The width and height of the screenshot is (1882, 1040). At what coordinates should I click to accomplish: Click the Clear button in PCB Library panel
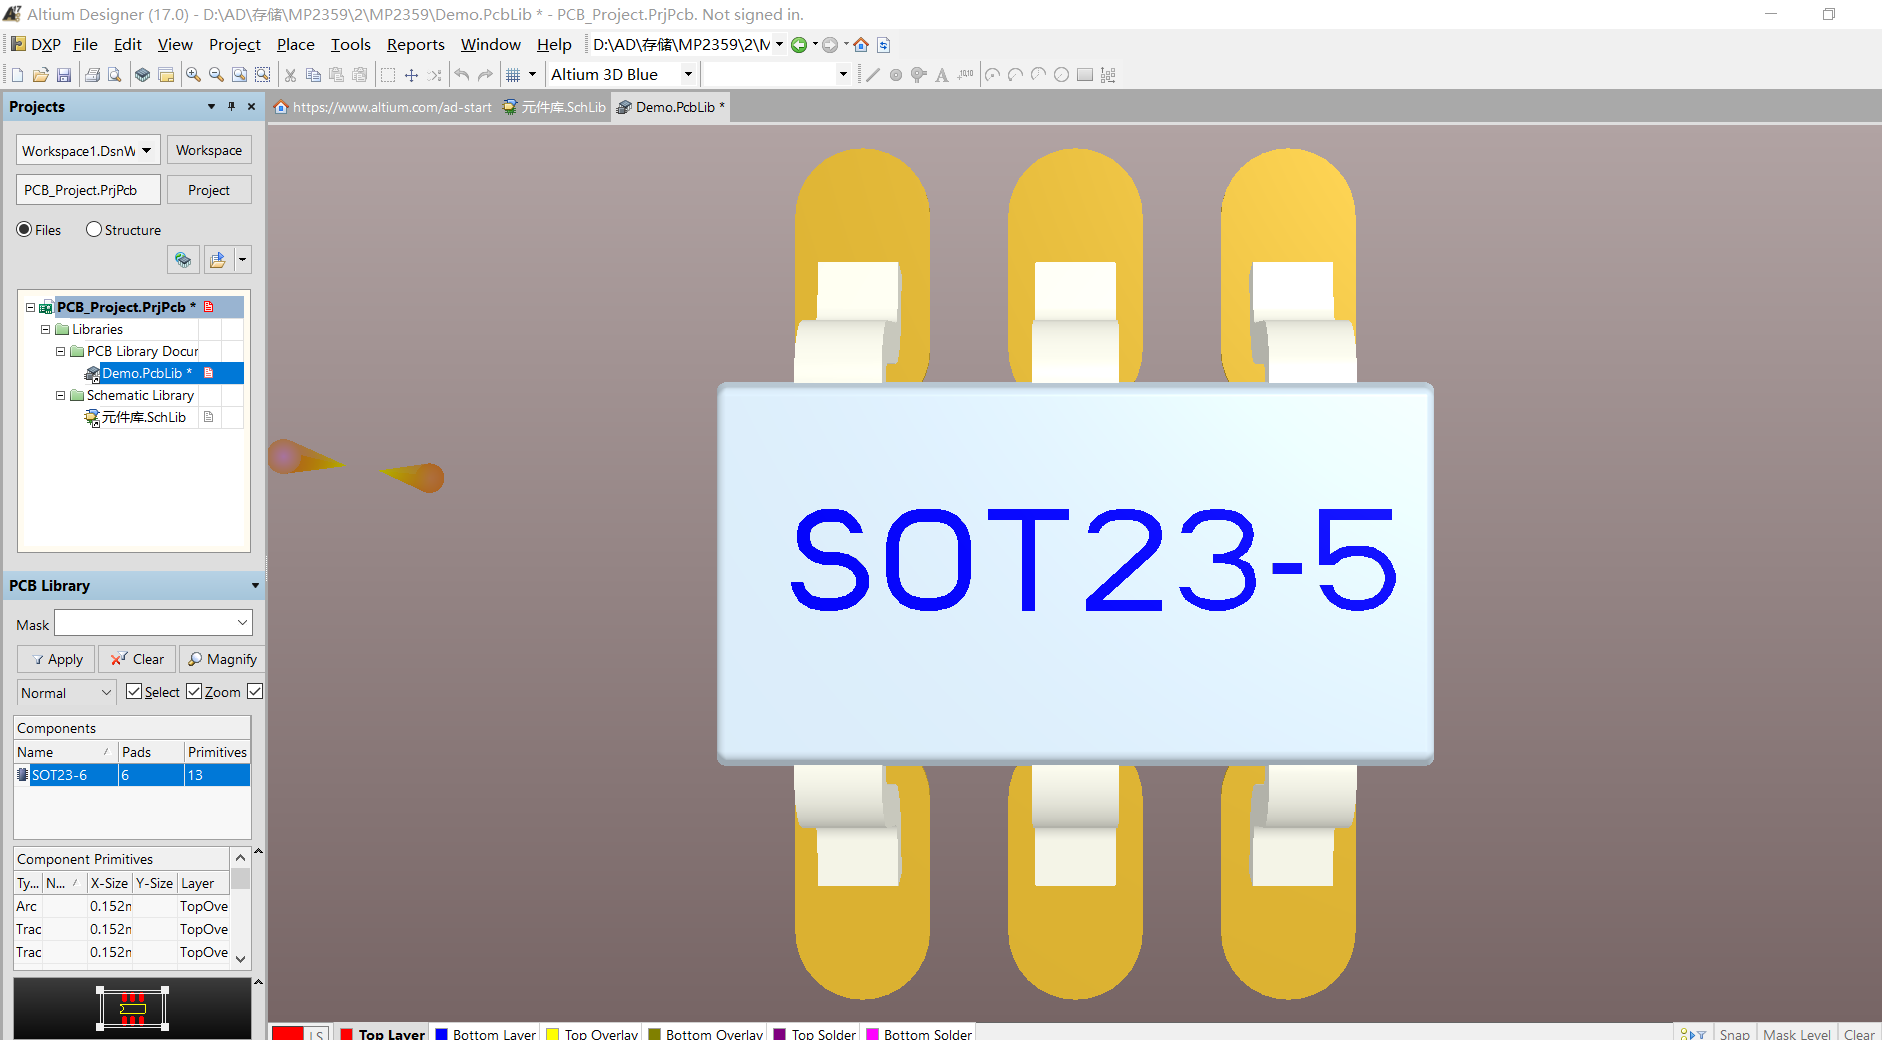coord(137,659)
